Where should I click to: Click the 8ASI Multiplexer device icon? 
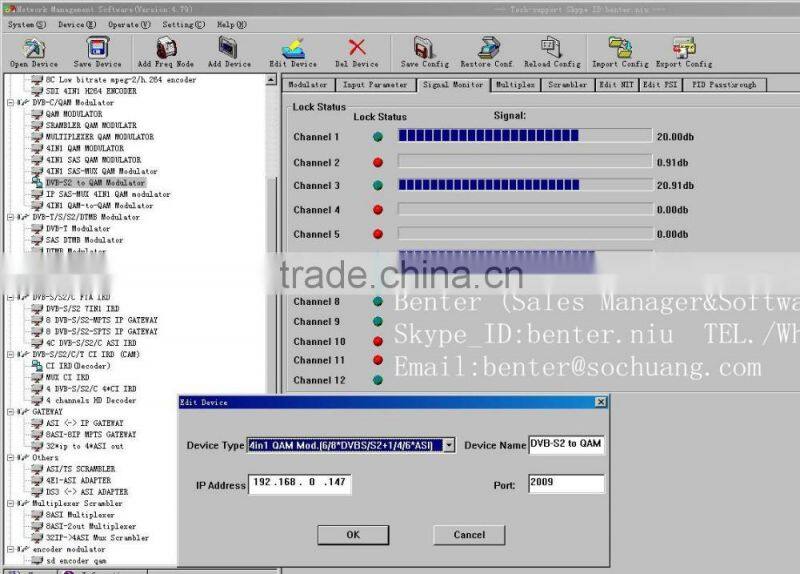(x=37, y=514)
